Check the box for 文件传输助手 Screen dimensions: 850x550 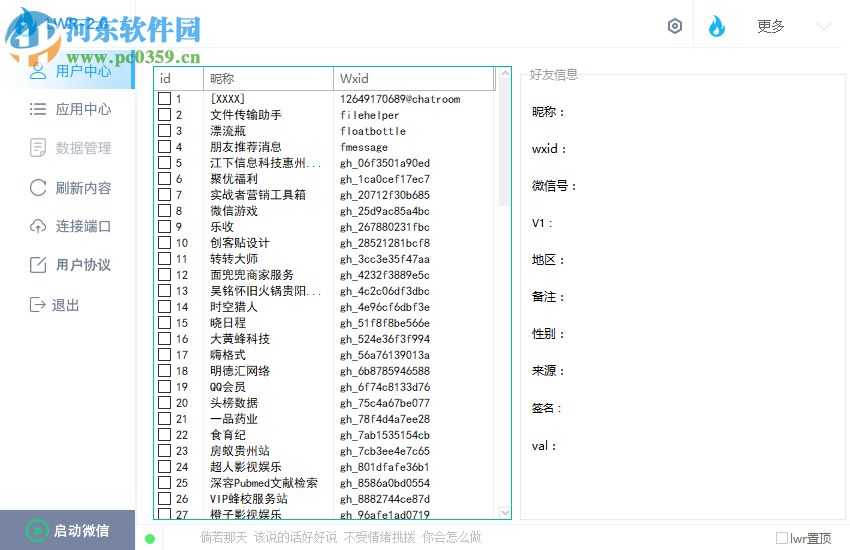(164, 114)
